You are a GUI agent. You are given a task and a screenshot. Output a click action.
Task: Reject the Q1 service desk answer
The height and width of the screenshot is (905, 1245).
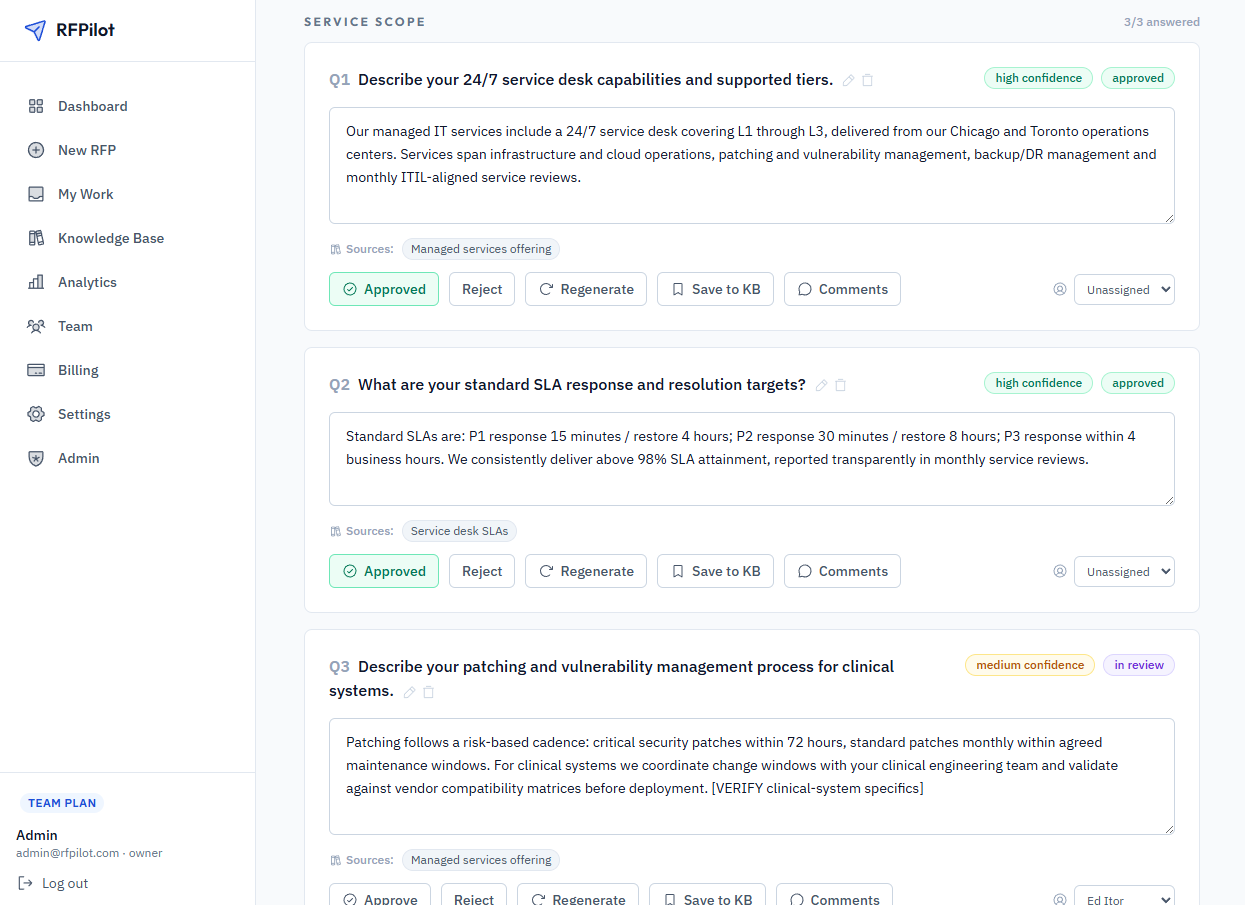coord(482,289)
